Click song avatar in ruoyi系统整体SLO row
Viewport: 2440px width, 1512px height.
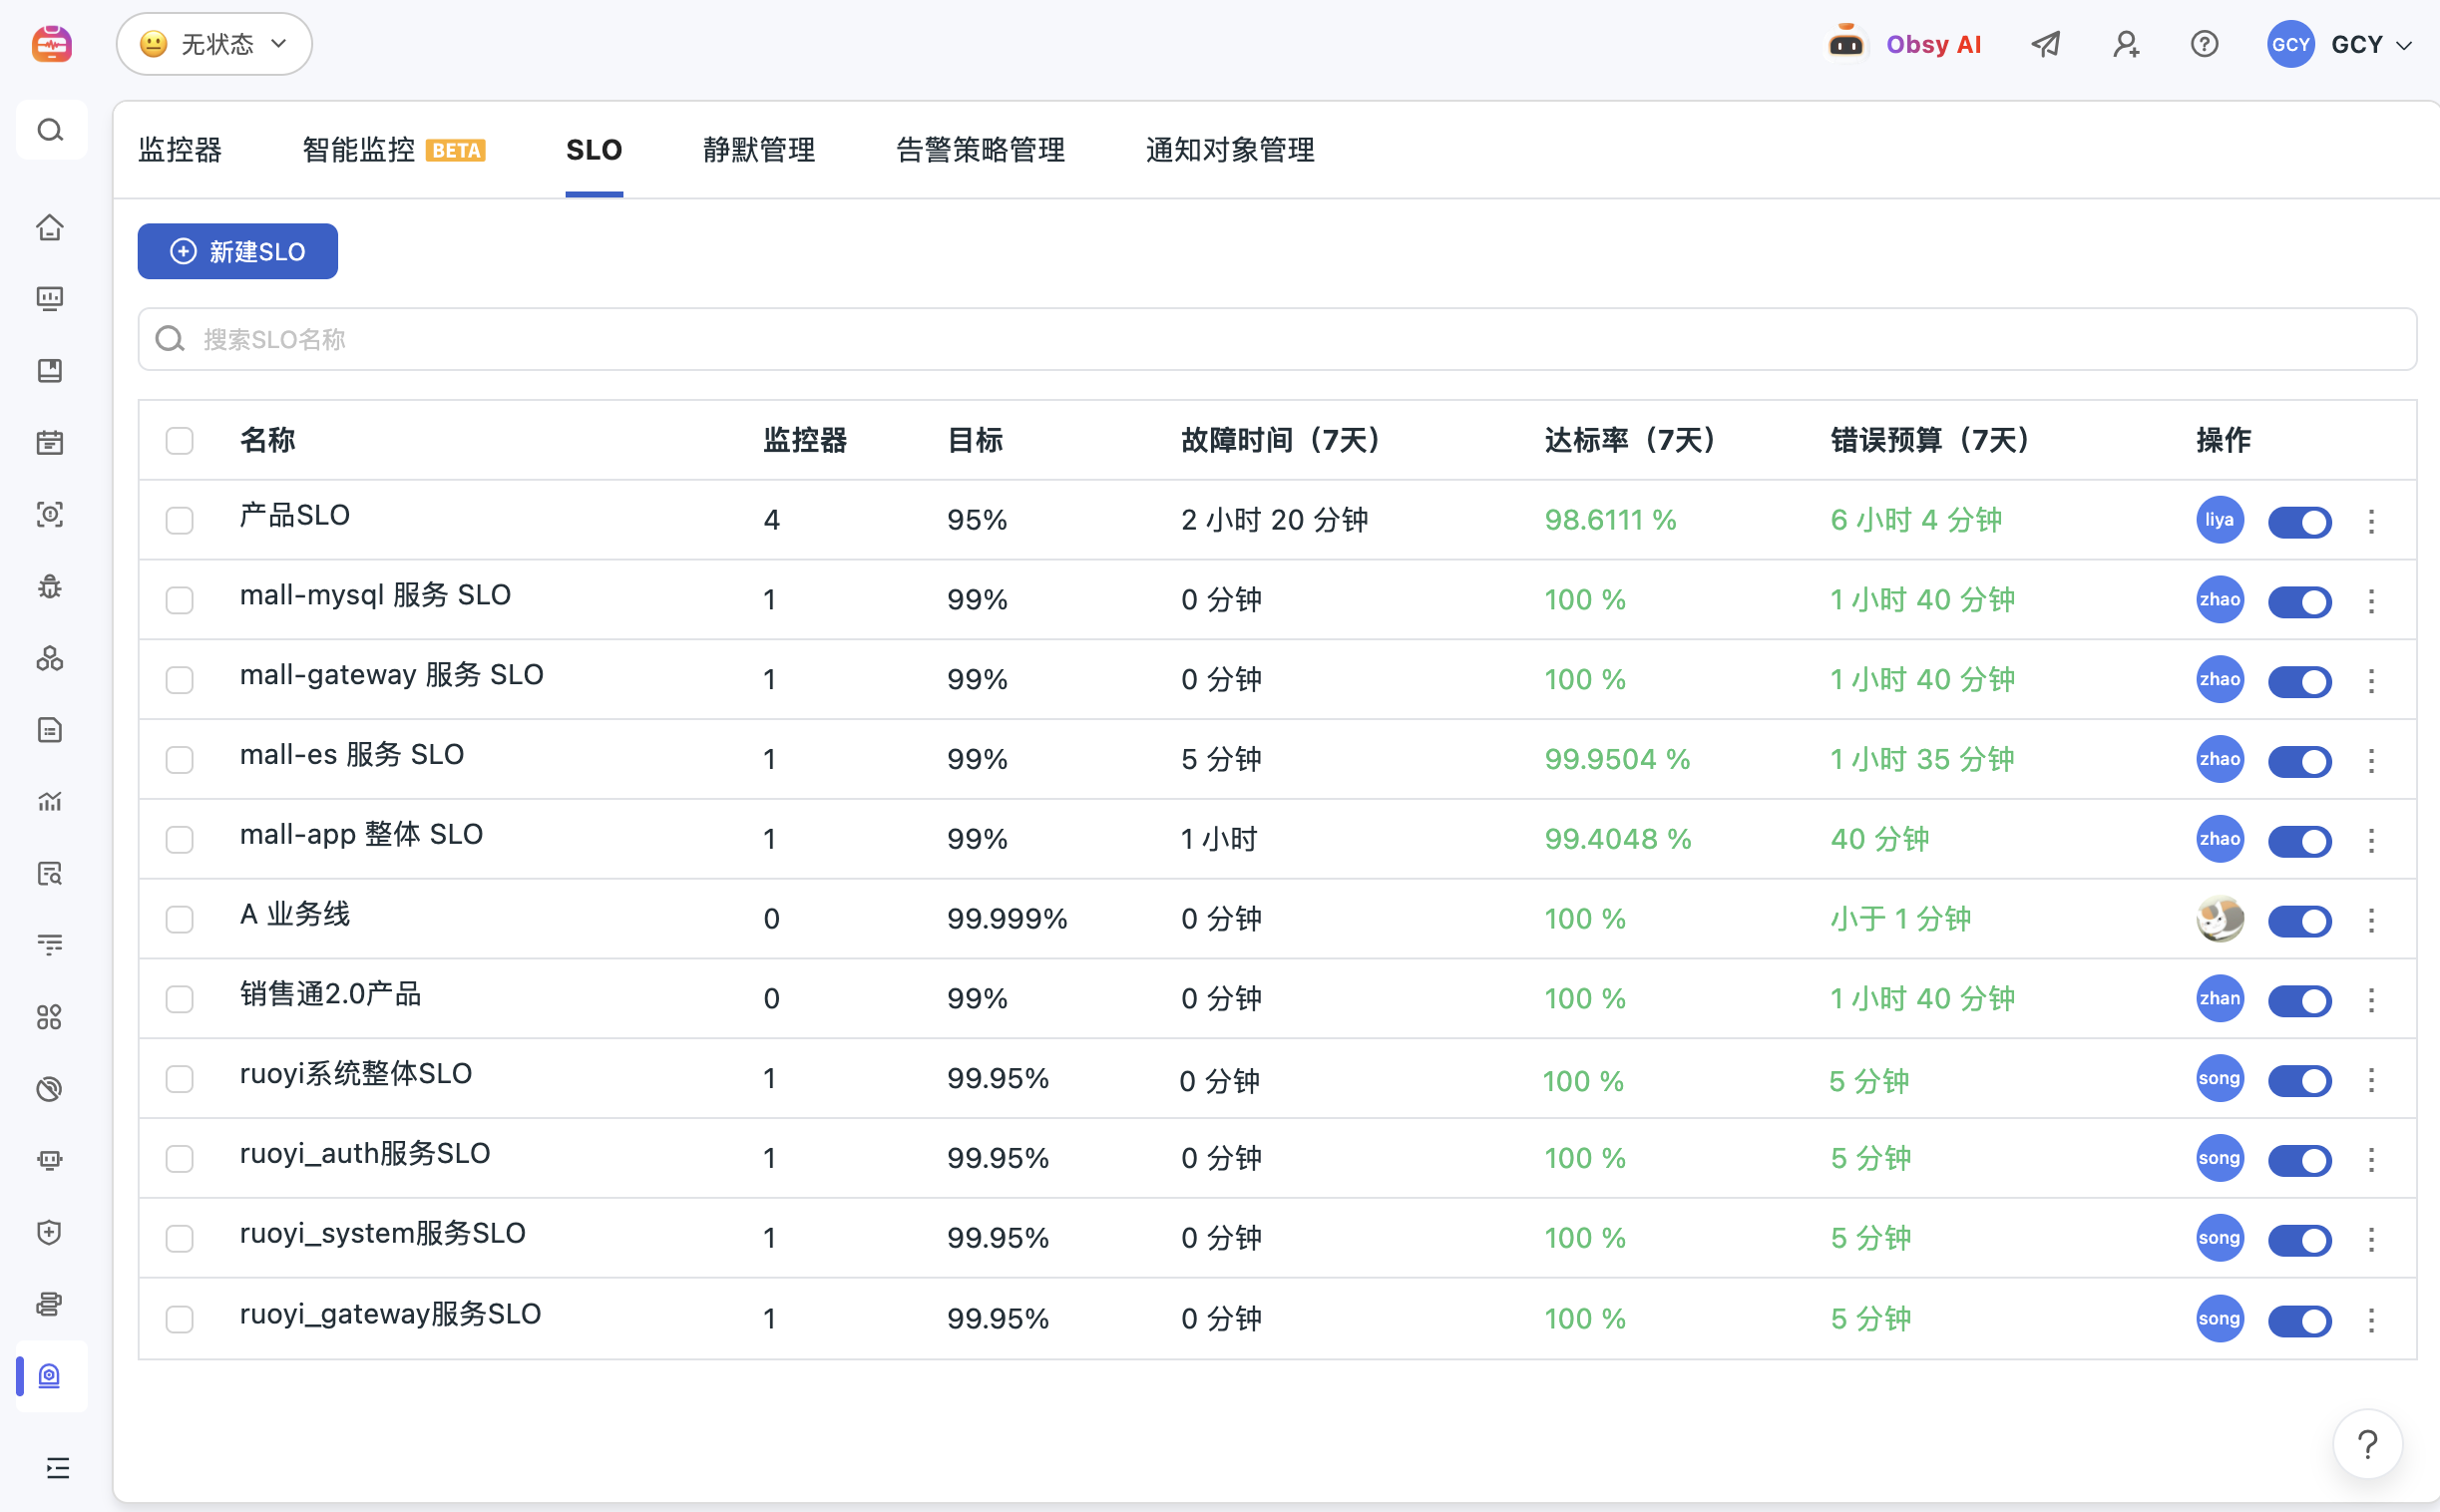(x=2219, y=1078)
